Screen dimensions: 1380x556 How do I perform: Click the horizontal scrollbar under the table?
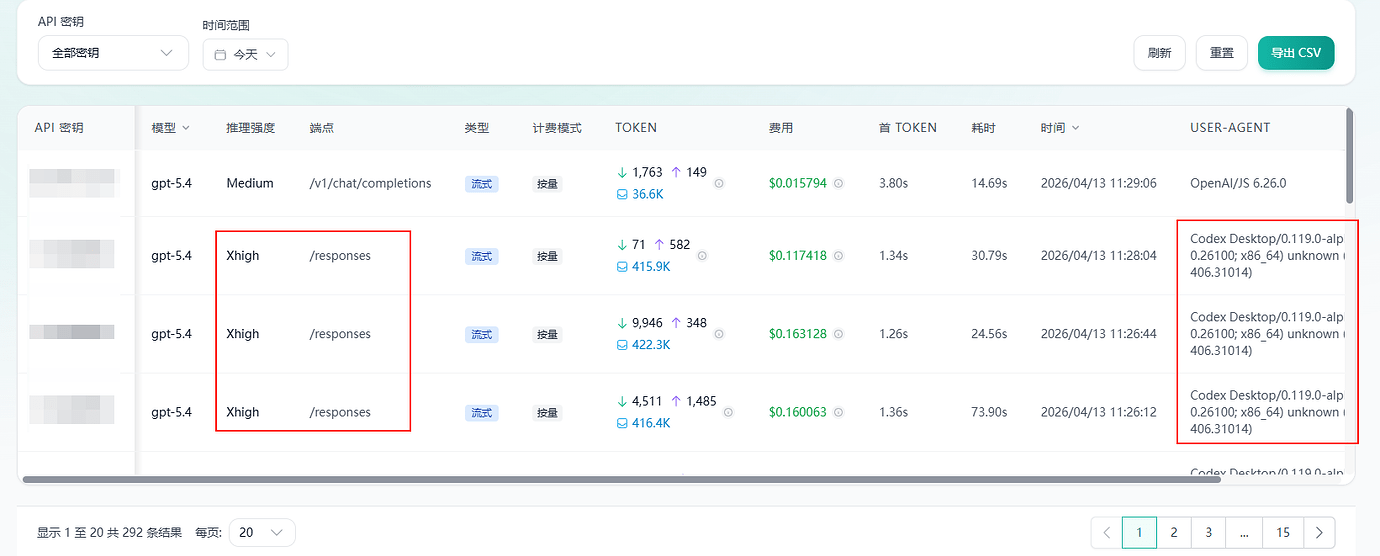621,480
